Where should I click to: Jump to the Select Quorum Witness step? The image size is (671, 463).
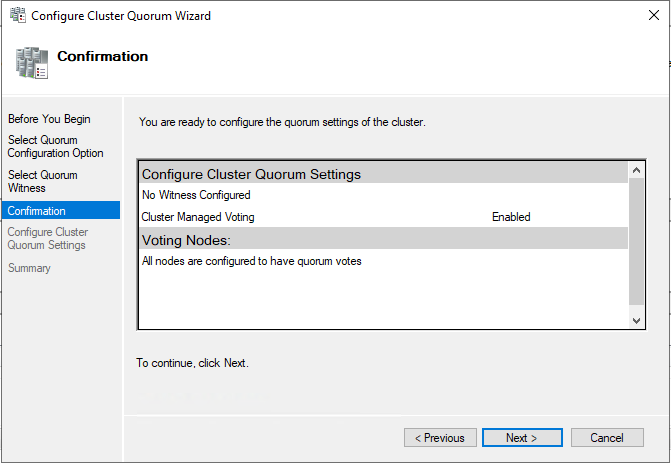(x=43, y=181)
